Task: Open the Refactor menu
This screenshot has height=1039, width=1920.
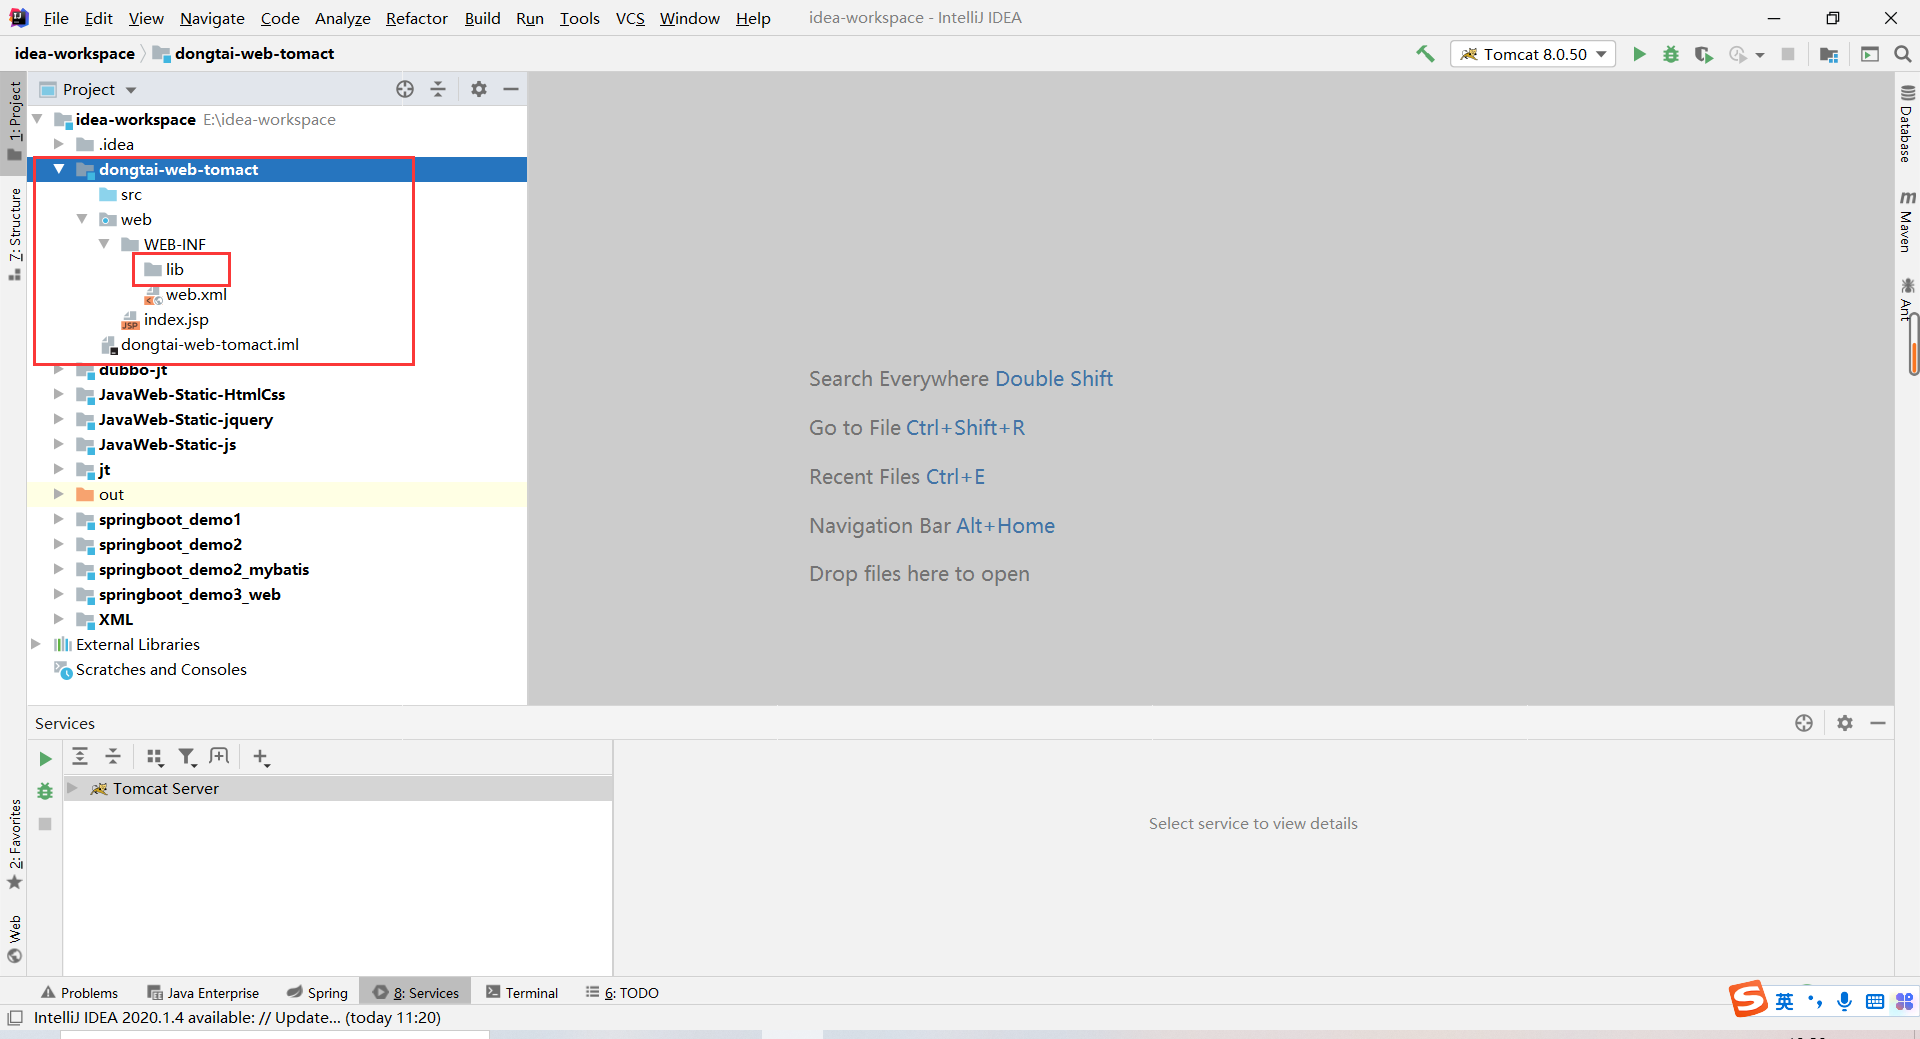Action: [416, 18]
